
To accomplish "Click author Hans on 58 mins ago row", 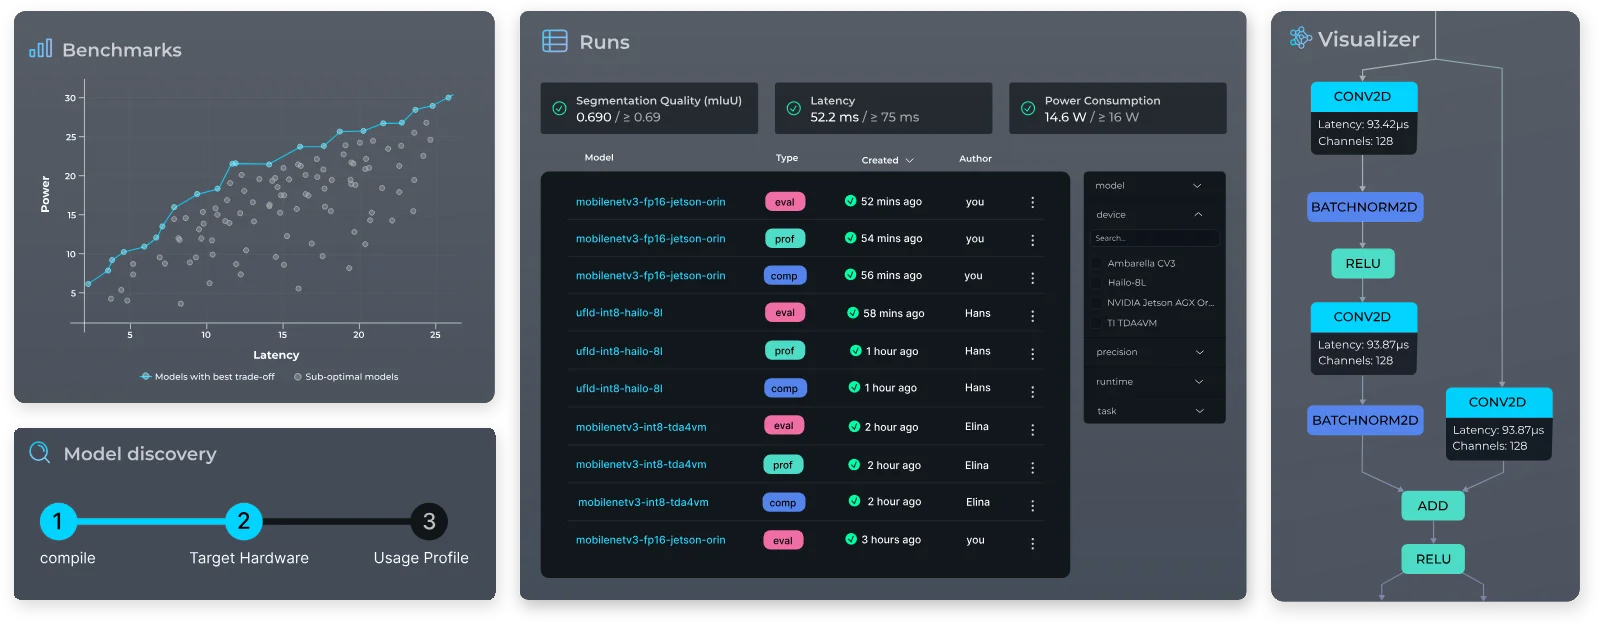I will 977,313.
